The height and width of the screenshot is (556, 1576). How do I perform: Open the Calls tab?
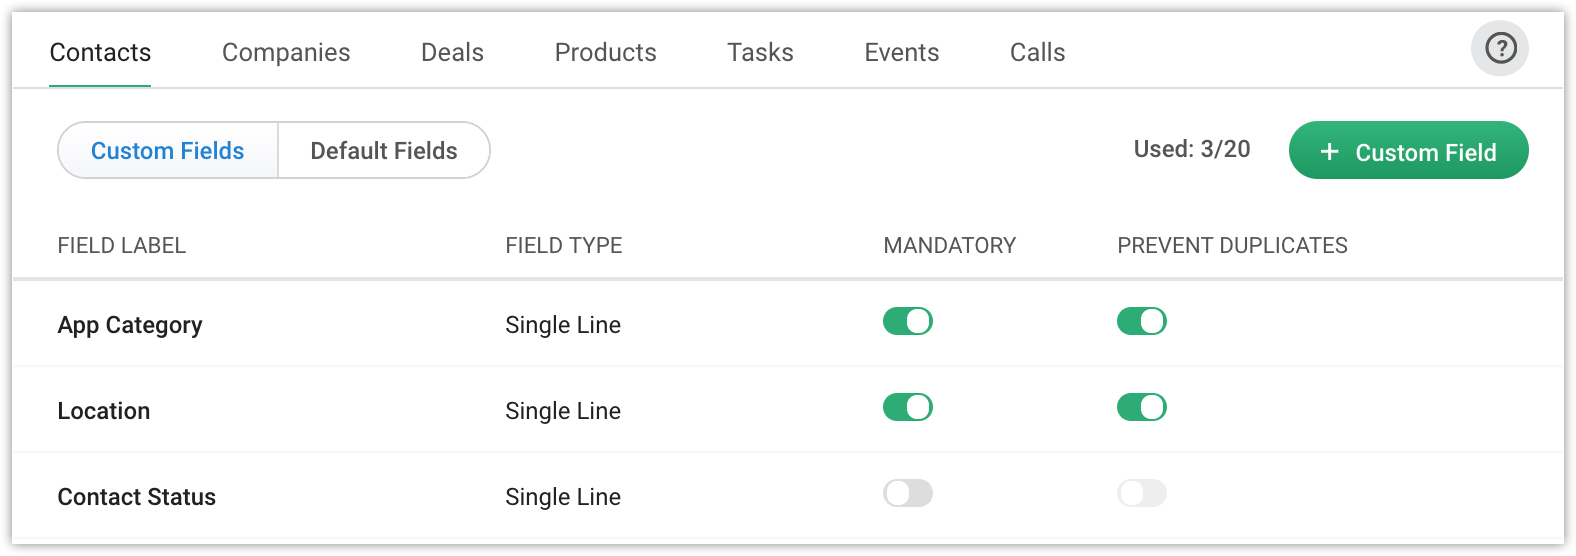pos(1037,52)
